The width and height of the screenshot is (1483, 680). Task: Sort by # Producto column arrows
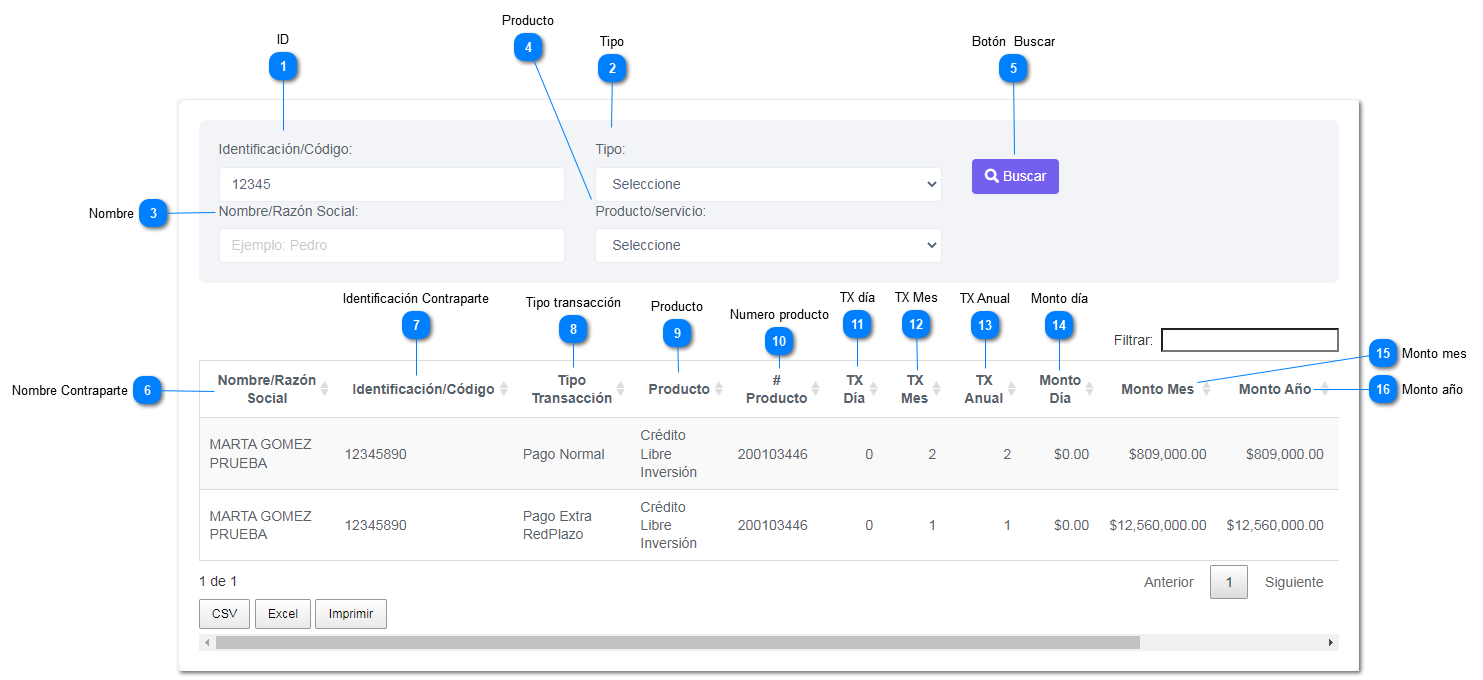(816, 389)
